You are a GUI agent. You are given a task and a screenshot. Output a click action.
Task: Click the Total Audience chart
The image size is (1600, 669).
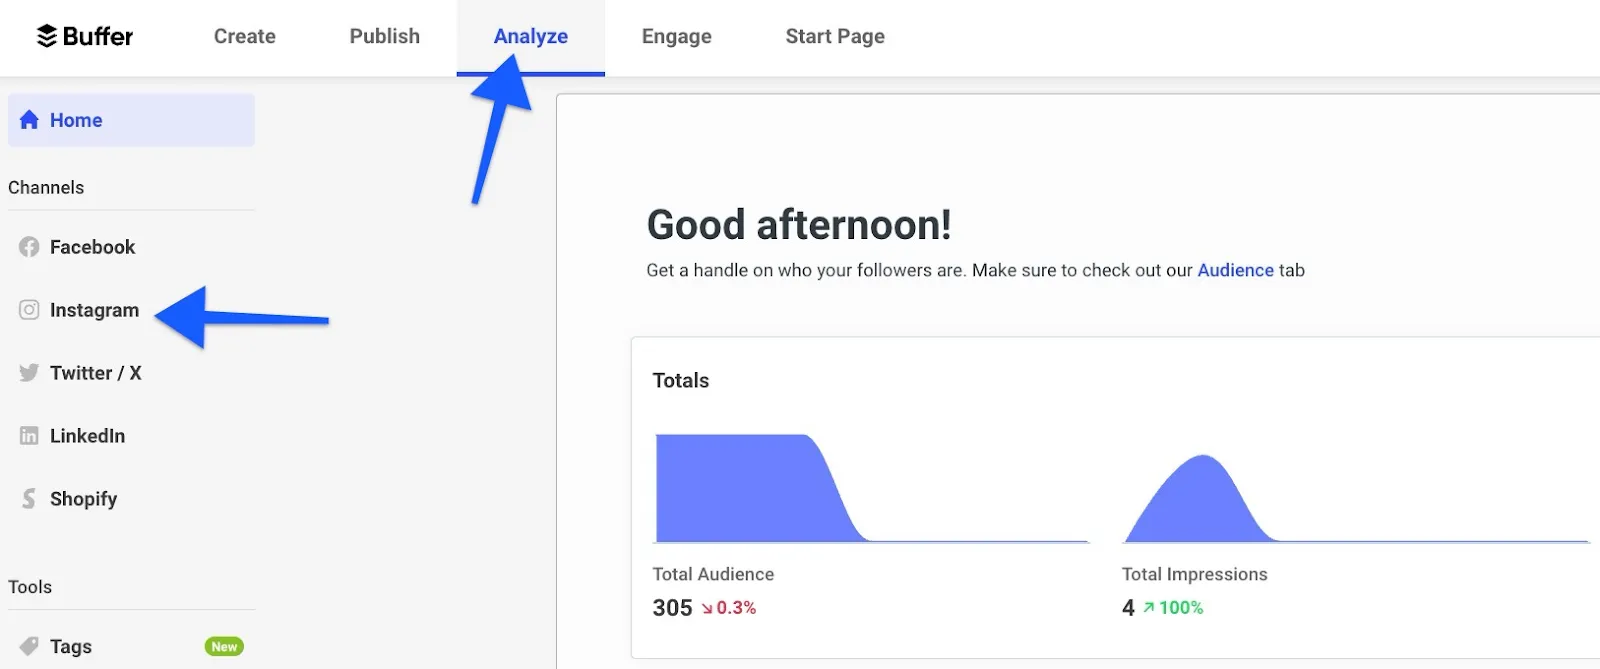[870, 488]
